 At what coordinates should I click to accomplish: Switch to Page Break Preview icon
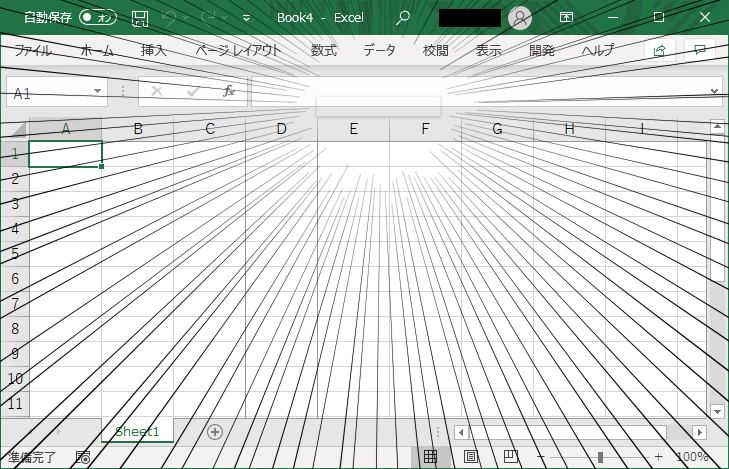coord(510,457)
